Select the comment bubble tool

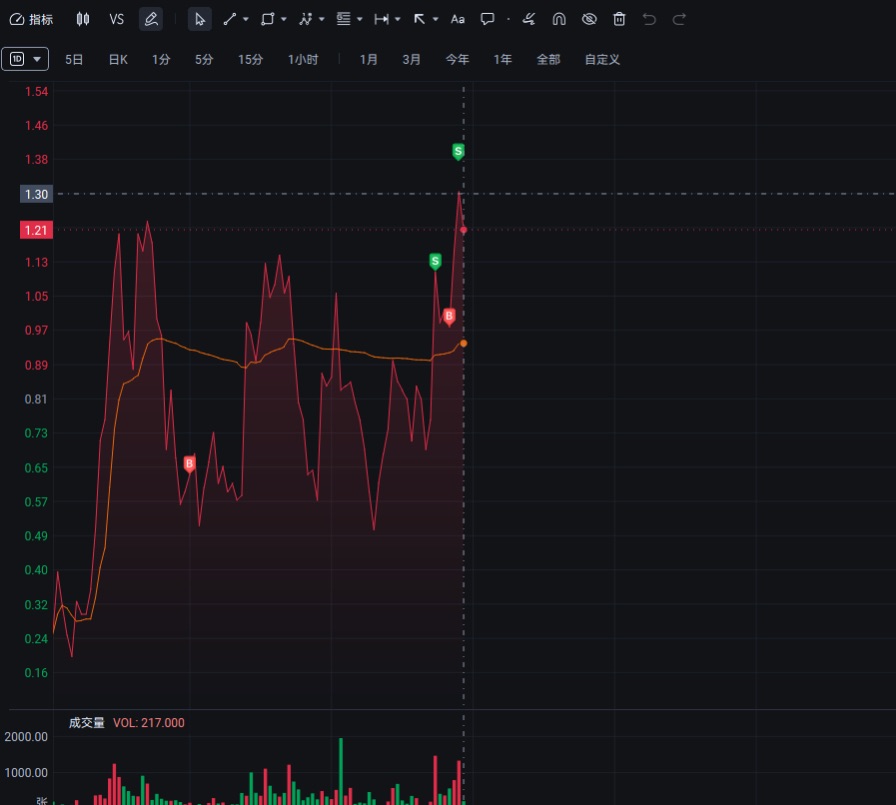[x=487, y=19]
